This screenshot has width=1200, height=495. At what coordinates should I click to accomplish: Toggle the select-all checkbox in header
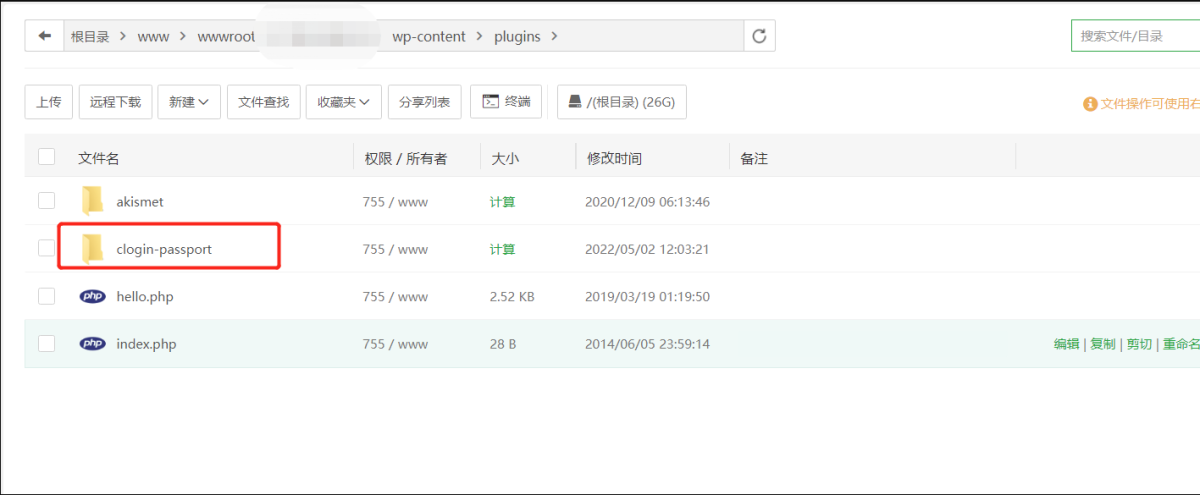46,157
